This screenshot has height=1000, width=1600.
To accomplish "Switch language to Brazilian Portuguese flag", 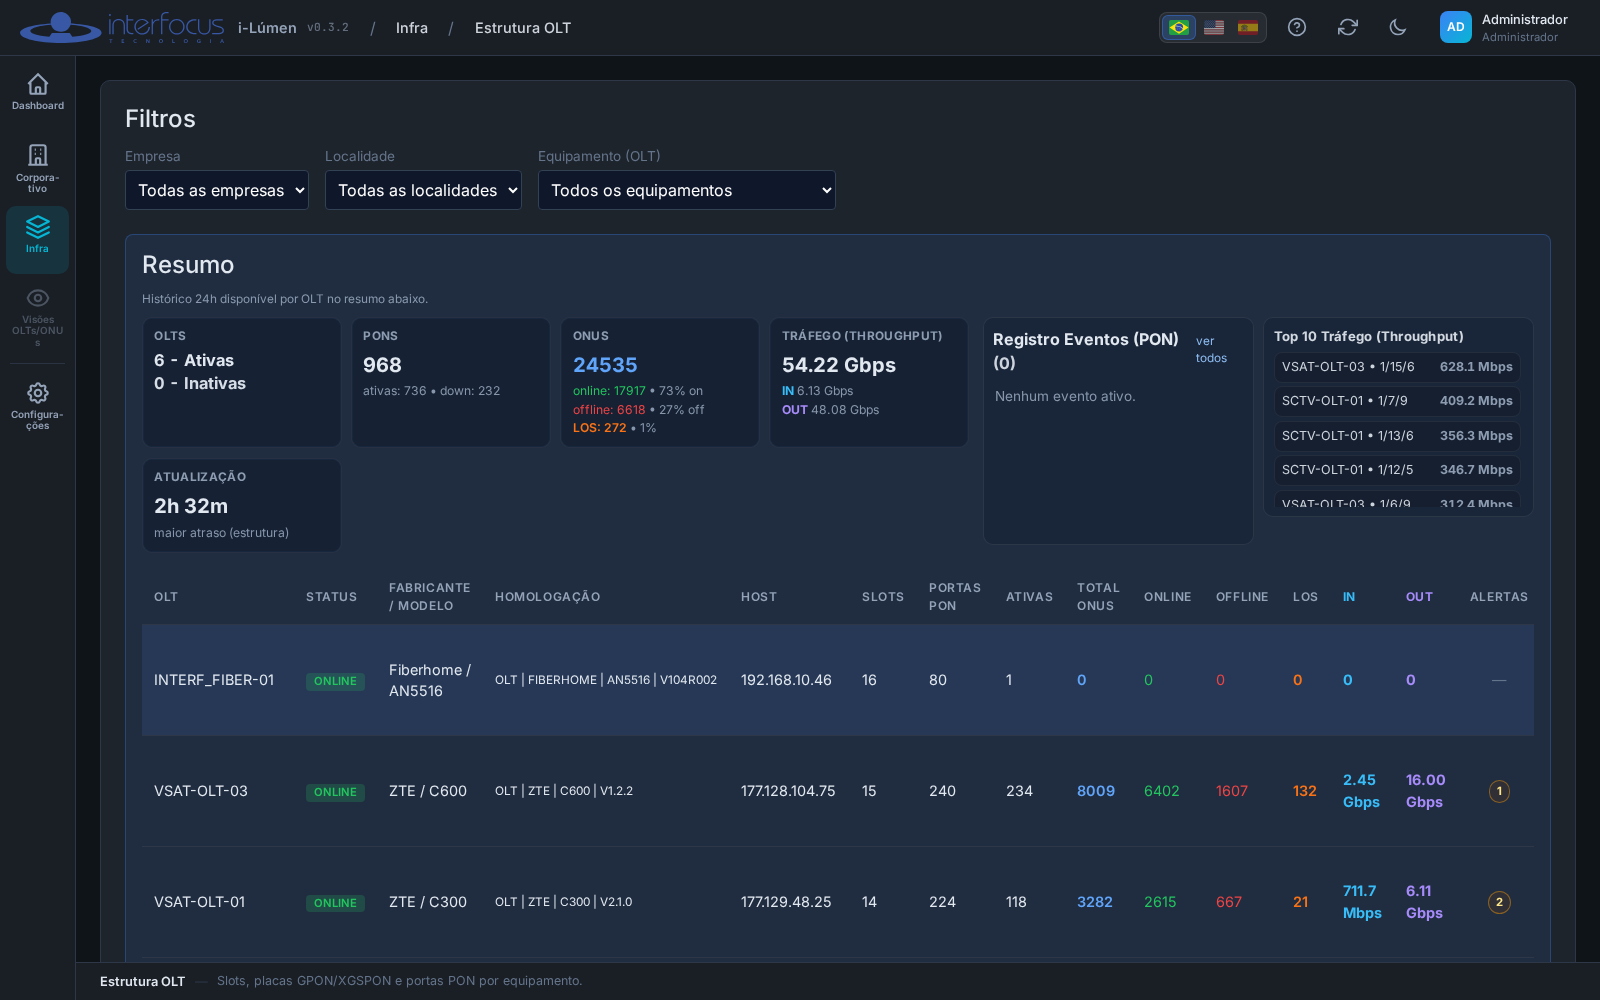I will (x=1179, y=27).
